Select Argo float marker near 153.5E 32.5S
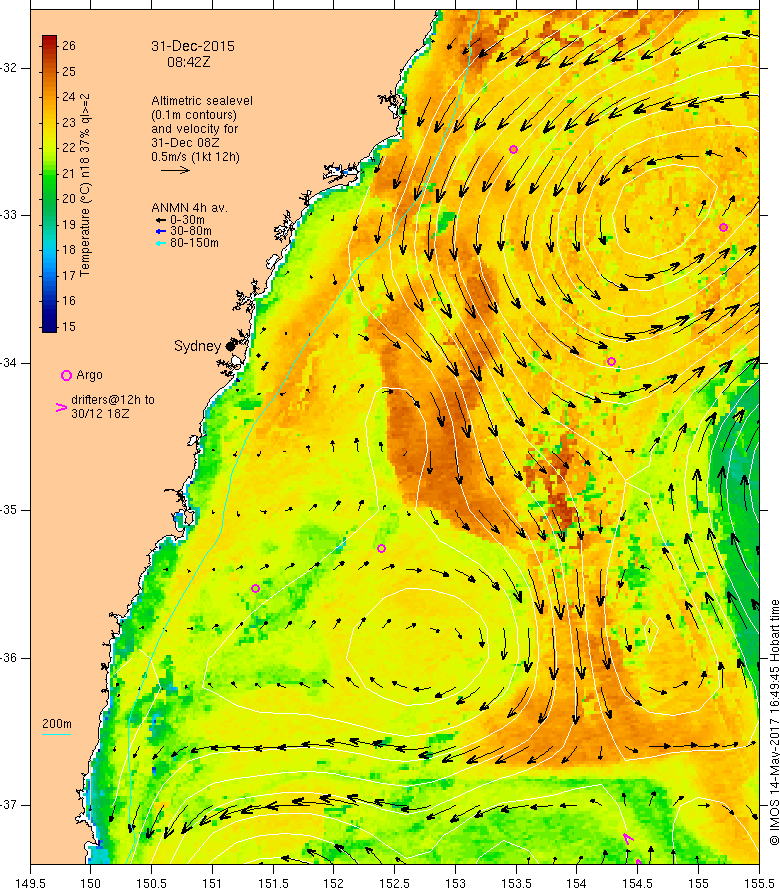This screenshot has height=890, width=780. point(513,150)
